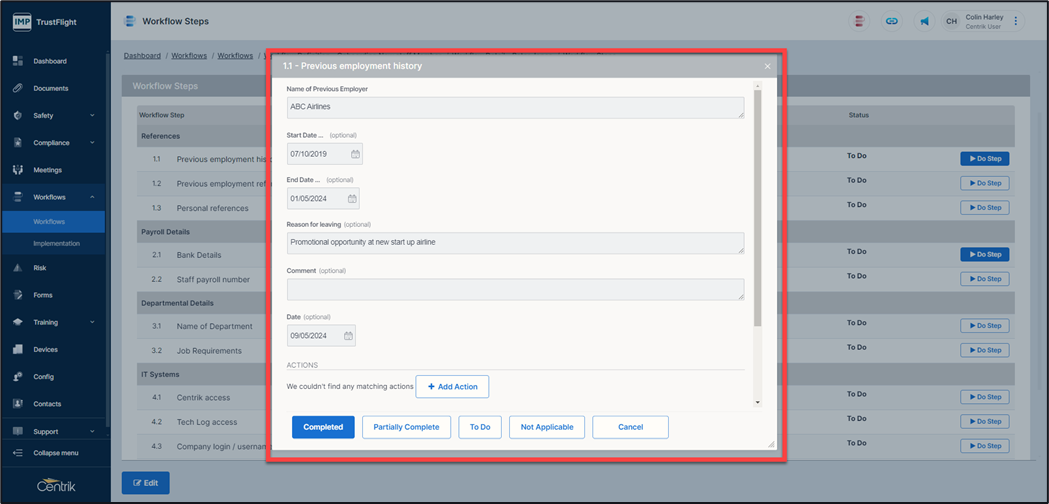Viewport: 1049px width, 504px height.
Task: Mark the step as Completed
Action: click(323, 427)
